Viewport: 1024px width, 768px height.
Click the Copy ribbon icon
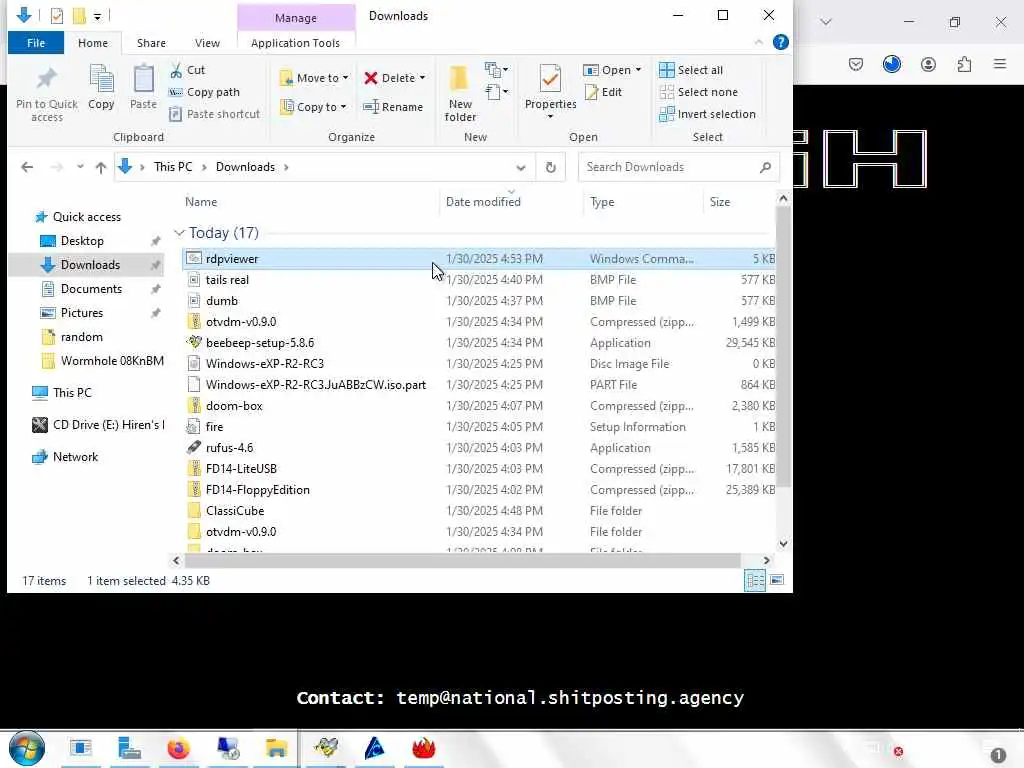click(x=101, y=80)
